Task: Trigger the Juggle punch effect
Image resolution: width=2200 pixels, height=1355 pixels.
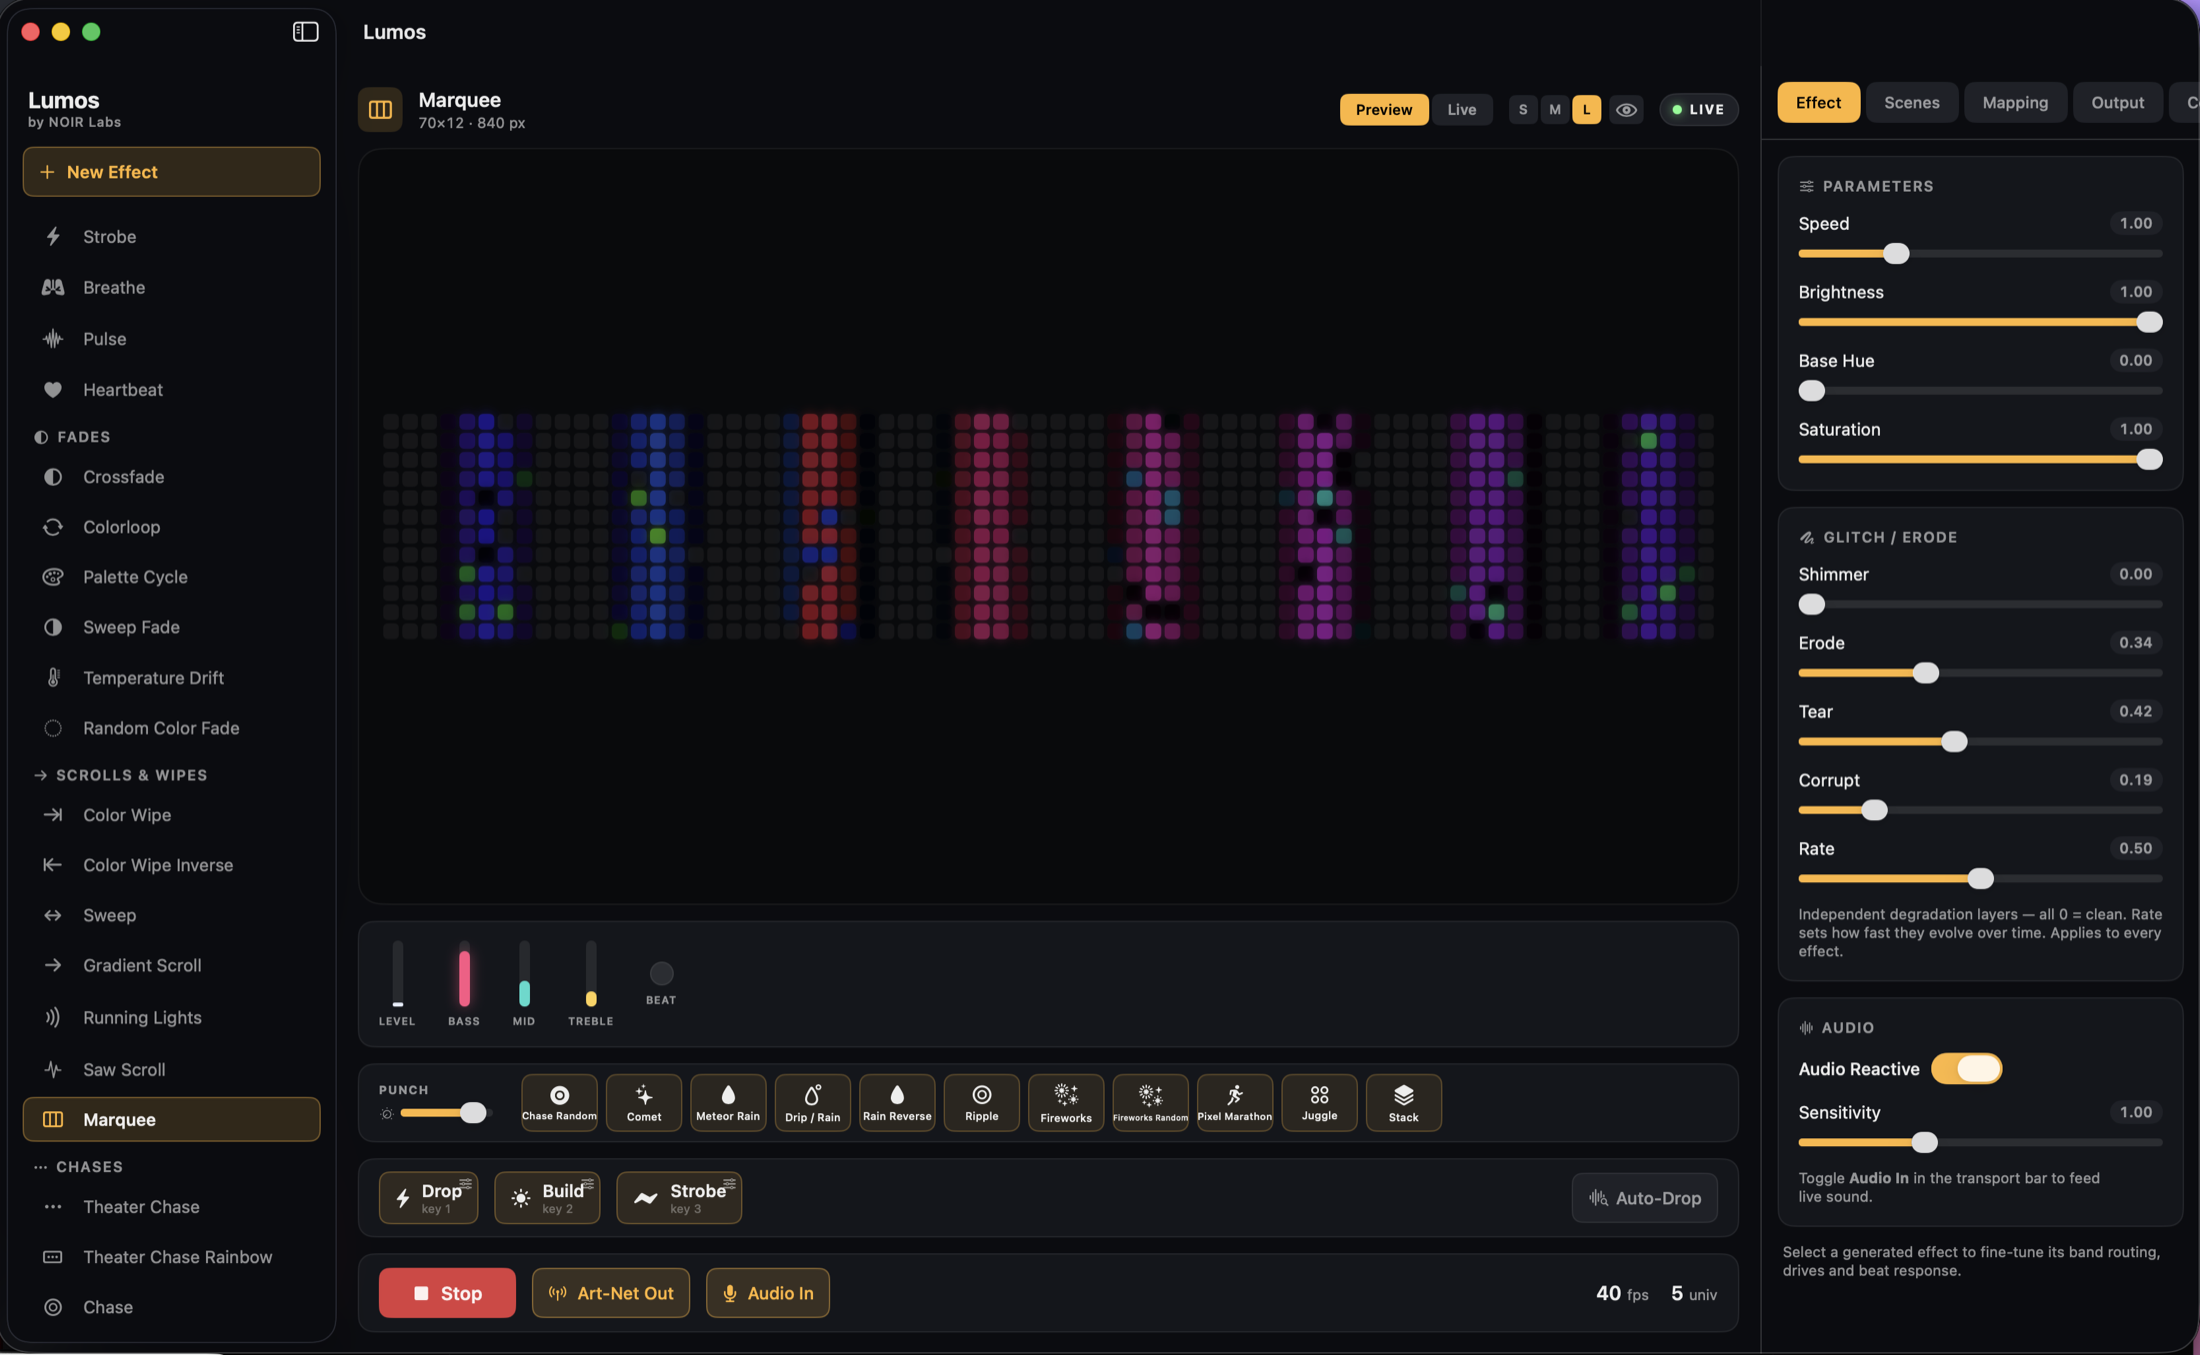Action: [x=1319, y=1102]
